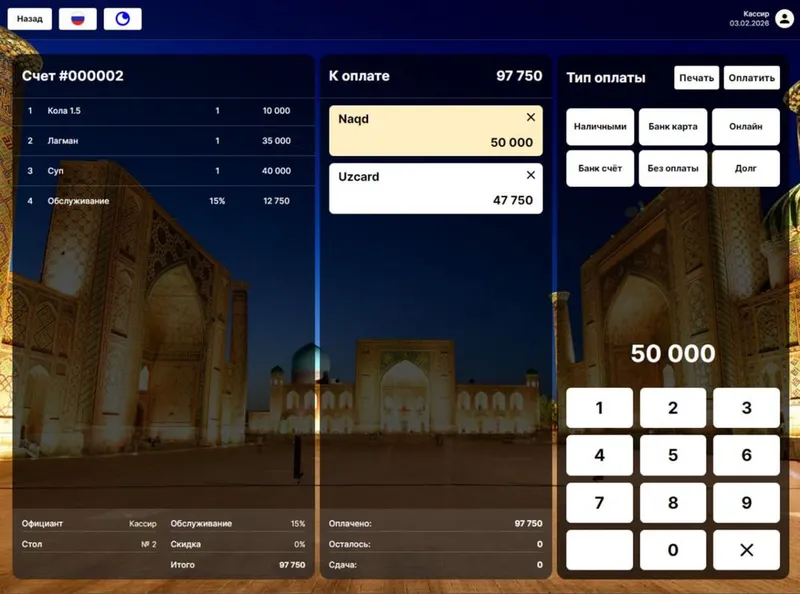
Task: Select the Лагман order line
Action: (x=163, y=141)
